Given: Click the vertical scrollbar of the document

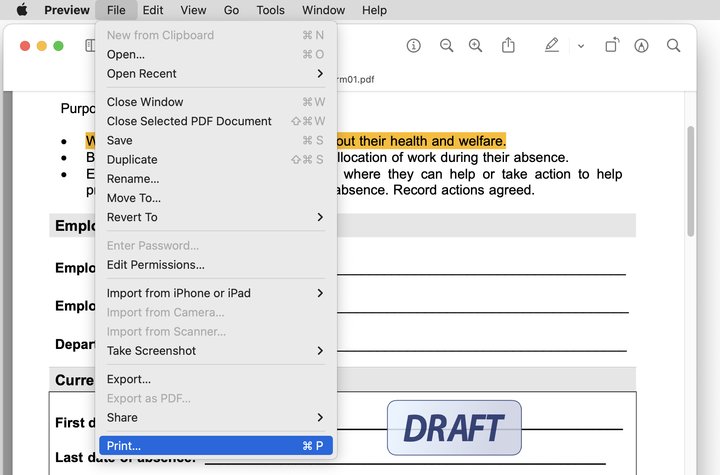Looking at the screenshot, I should pyautogui.click(x=690, y=180).
